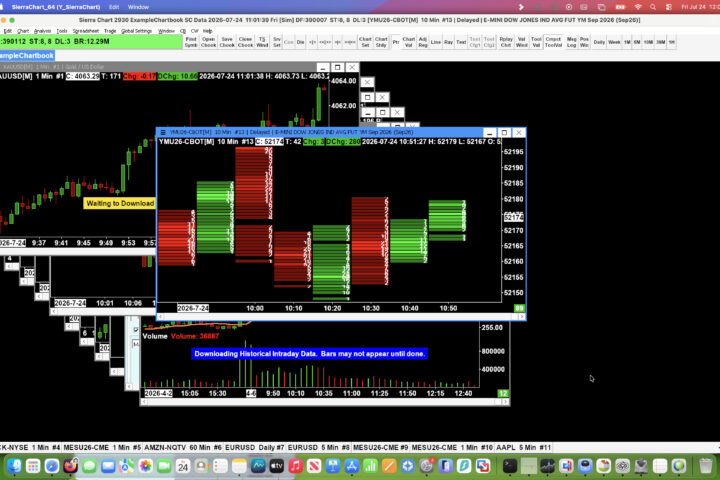Switch chart timeframe to 10M
The image size is (720, 480).
[x=648, y=42]
